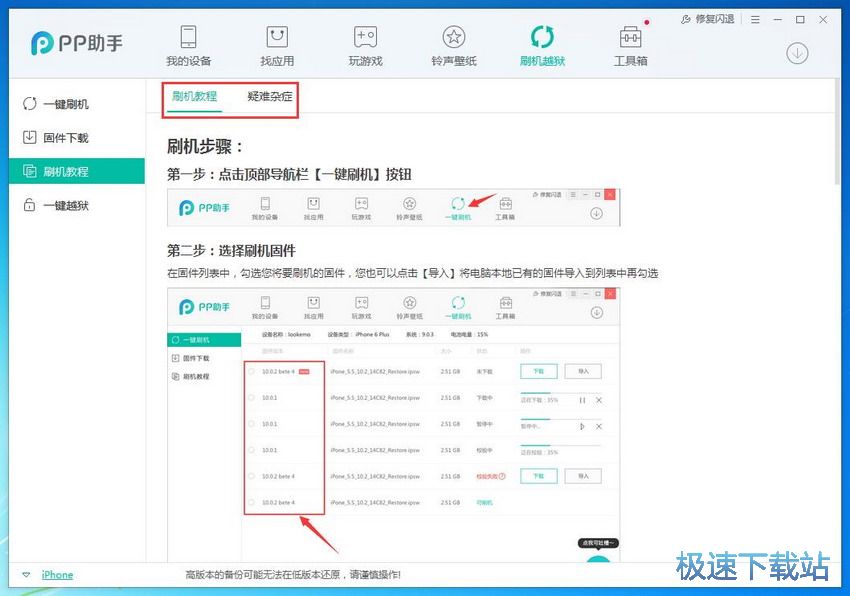
Task: Open 固件下载 in the sidebar
Action: tap(77, 138)
